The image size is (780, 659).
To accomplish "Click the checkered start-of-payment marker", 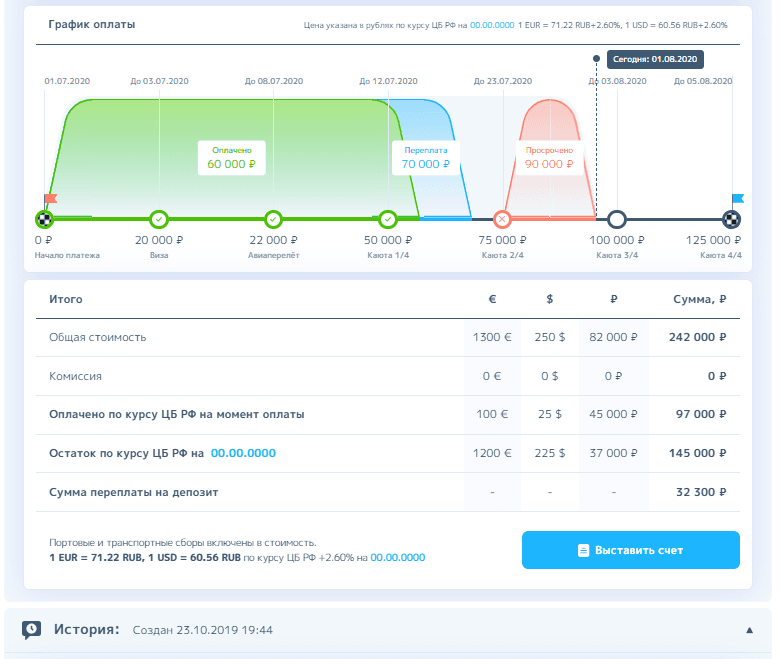I will pyautogui.click(x=44, y=219).
